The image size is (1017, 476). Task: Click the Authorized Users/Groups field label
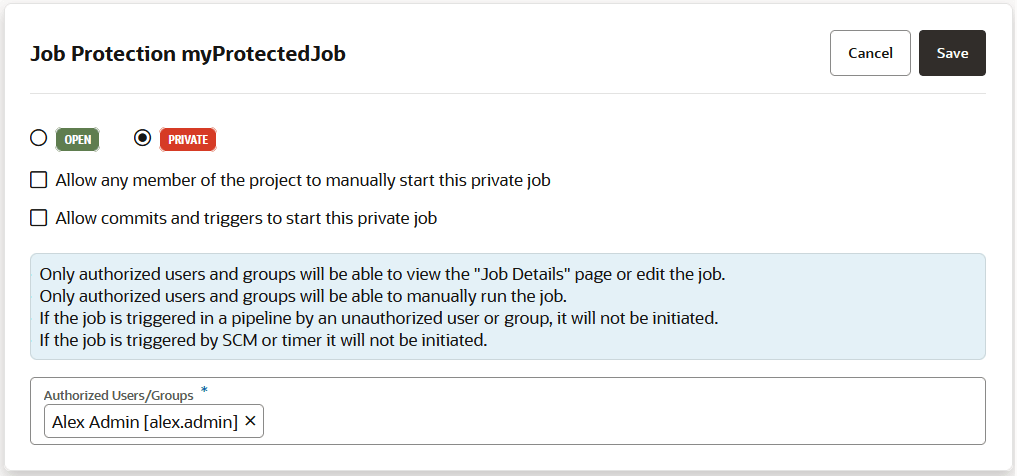pyautogui.click(x=118, y=395)
